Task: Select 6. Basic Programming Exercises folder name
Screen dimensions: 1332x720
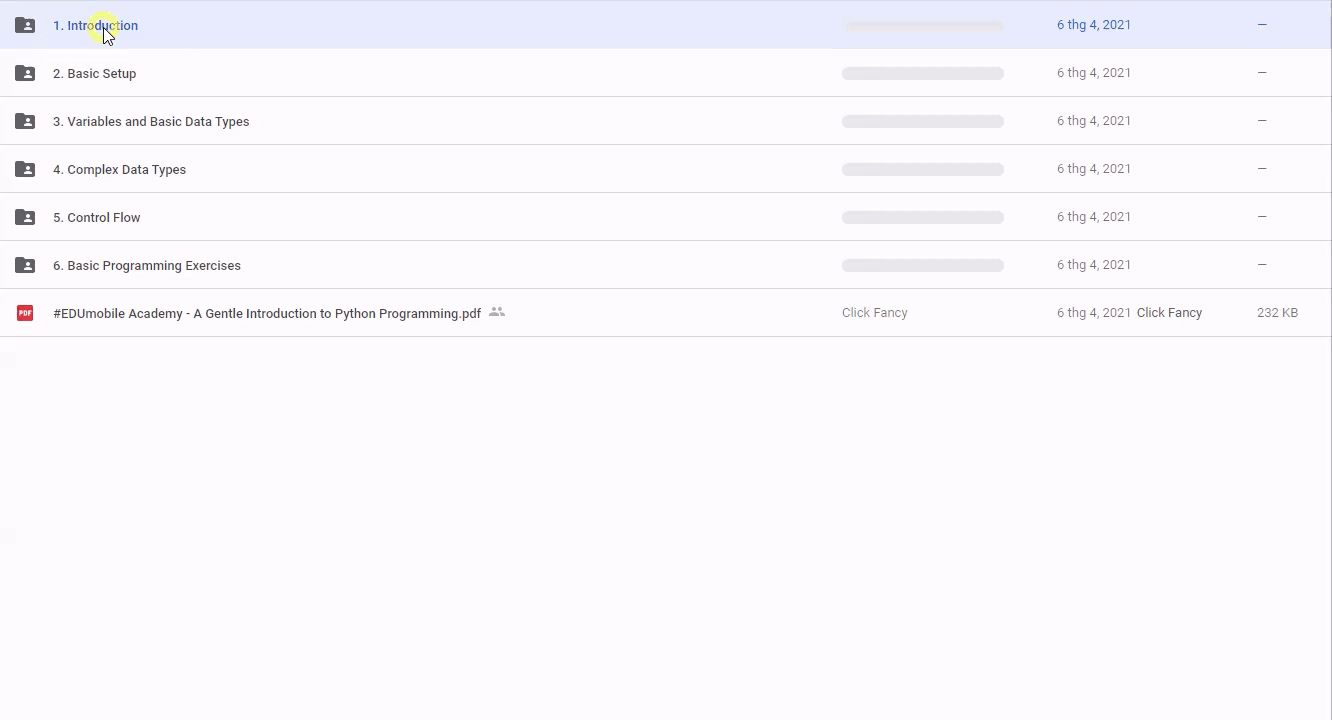Action: click(147, 265)
